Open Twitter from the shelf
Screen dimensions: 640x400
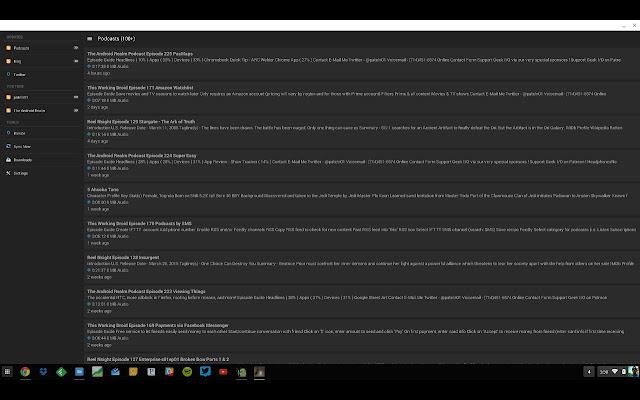pos(205,372)
